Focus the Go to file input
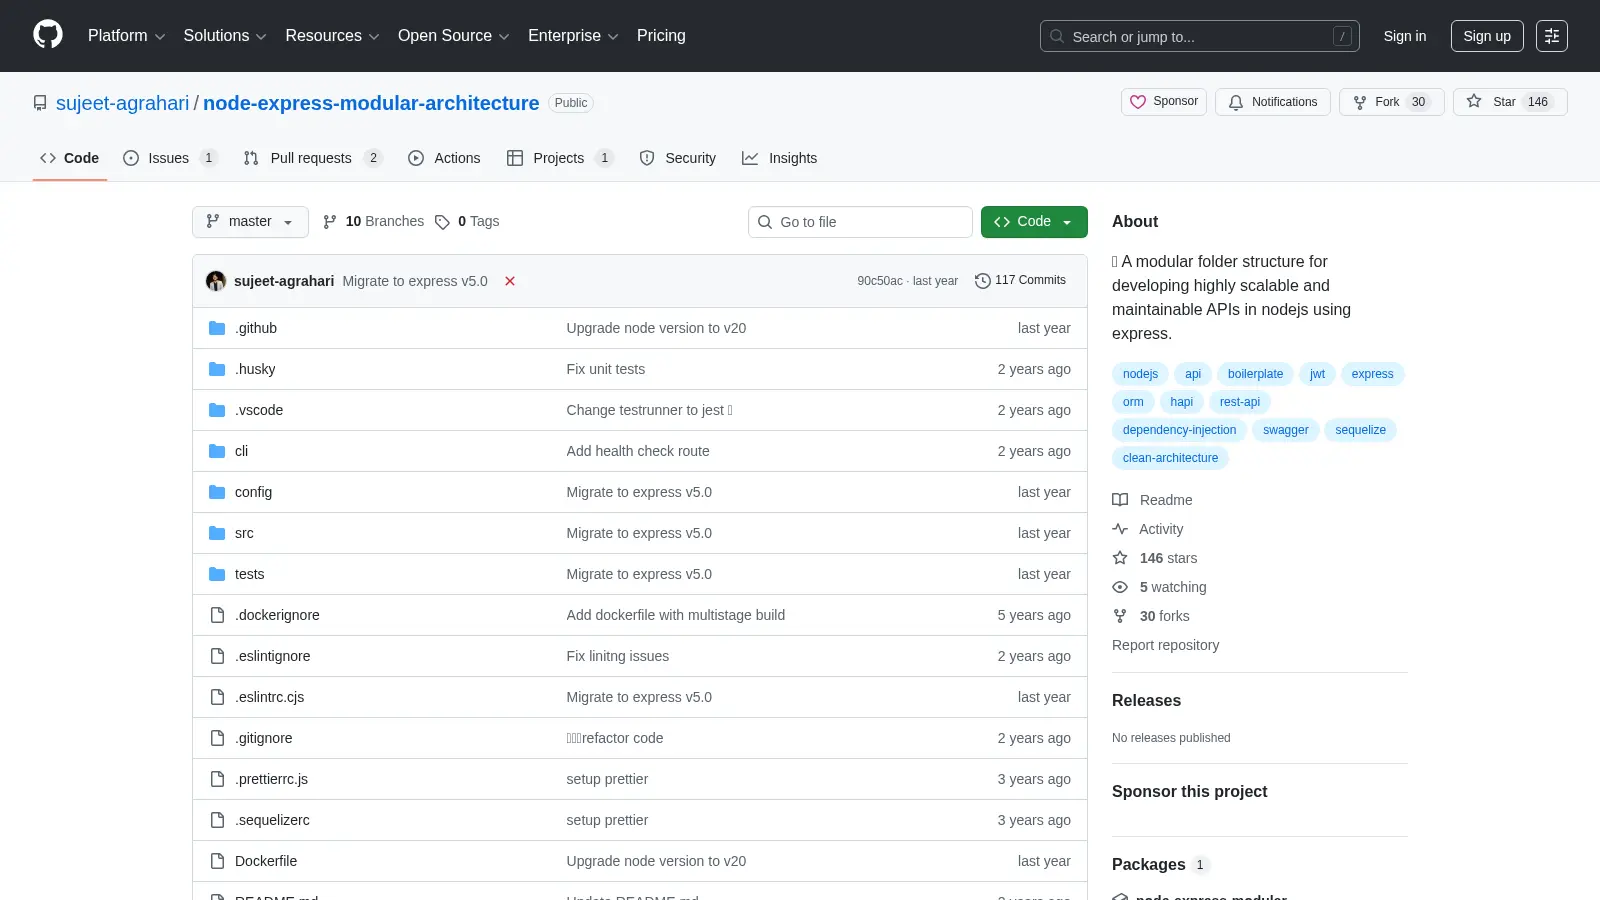The height and width of the screenshot is (900, 1600). pyautogui.click(x=860, y=222)
